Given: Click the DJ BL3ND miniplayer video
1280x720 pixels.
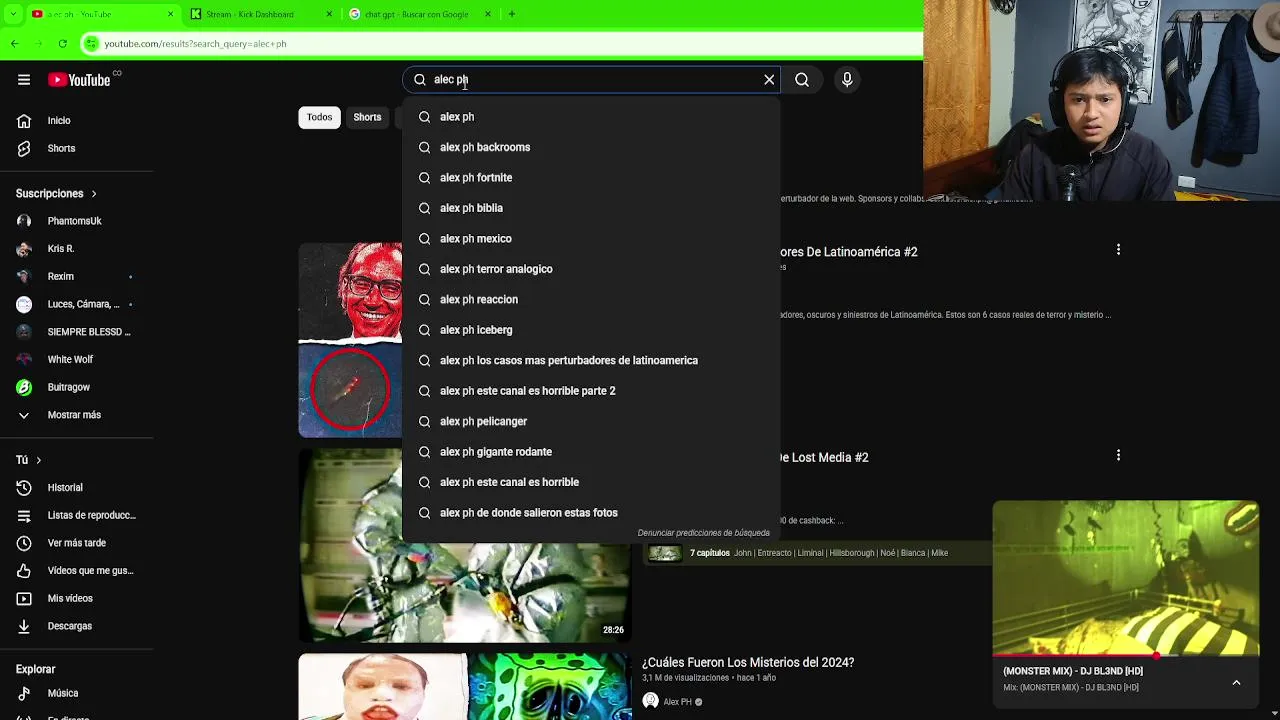Looking at the screenshot, I should (x=1125, y=578).
